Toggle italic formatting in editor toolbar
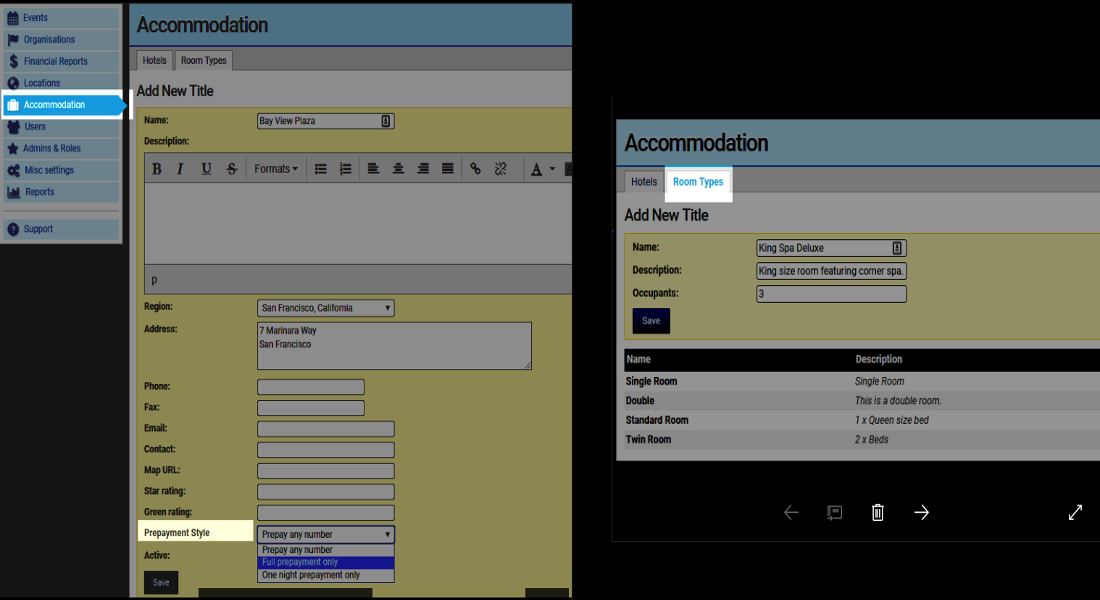Viewport: 1100px width, 600px height. (180, 169)
